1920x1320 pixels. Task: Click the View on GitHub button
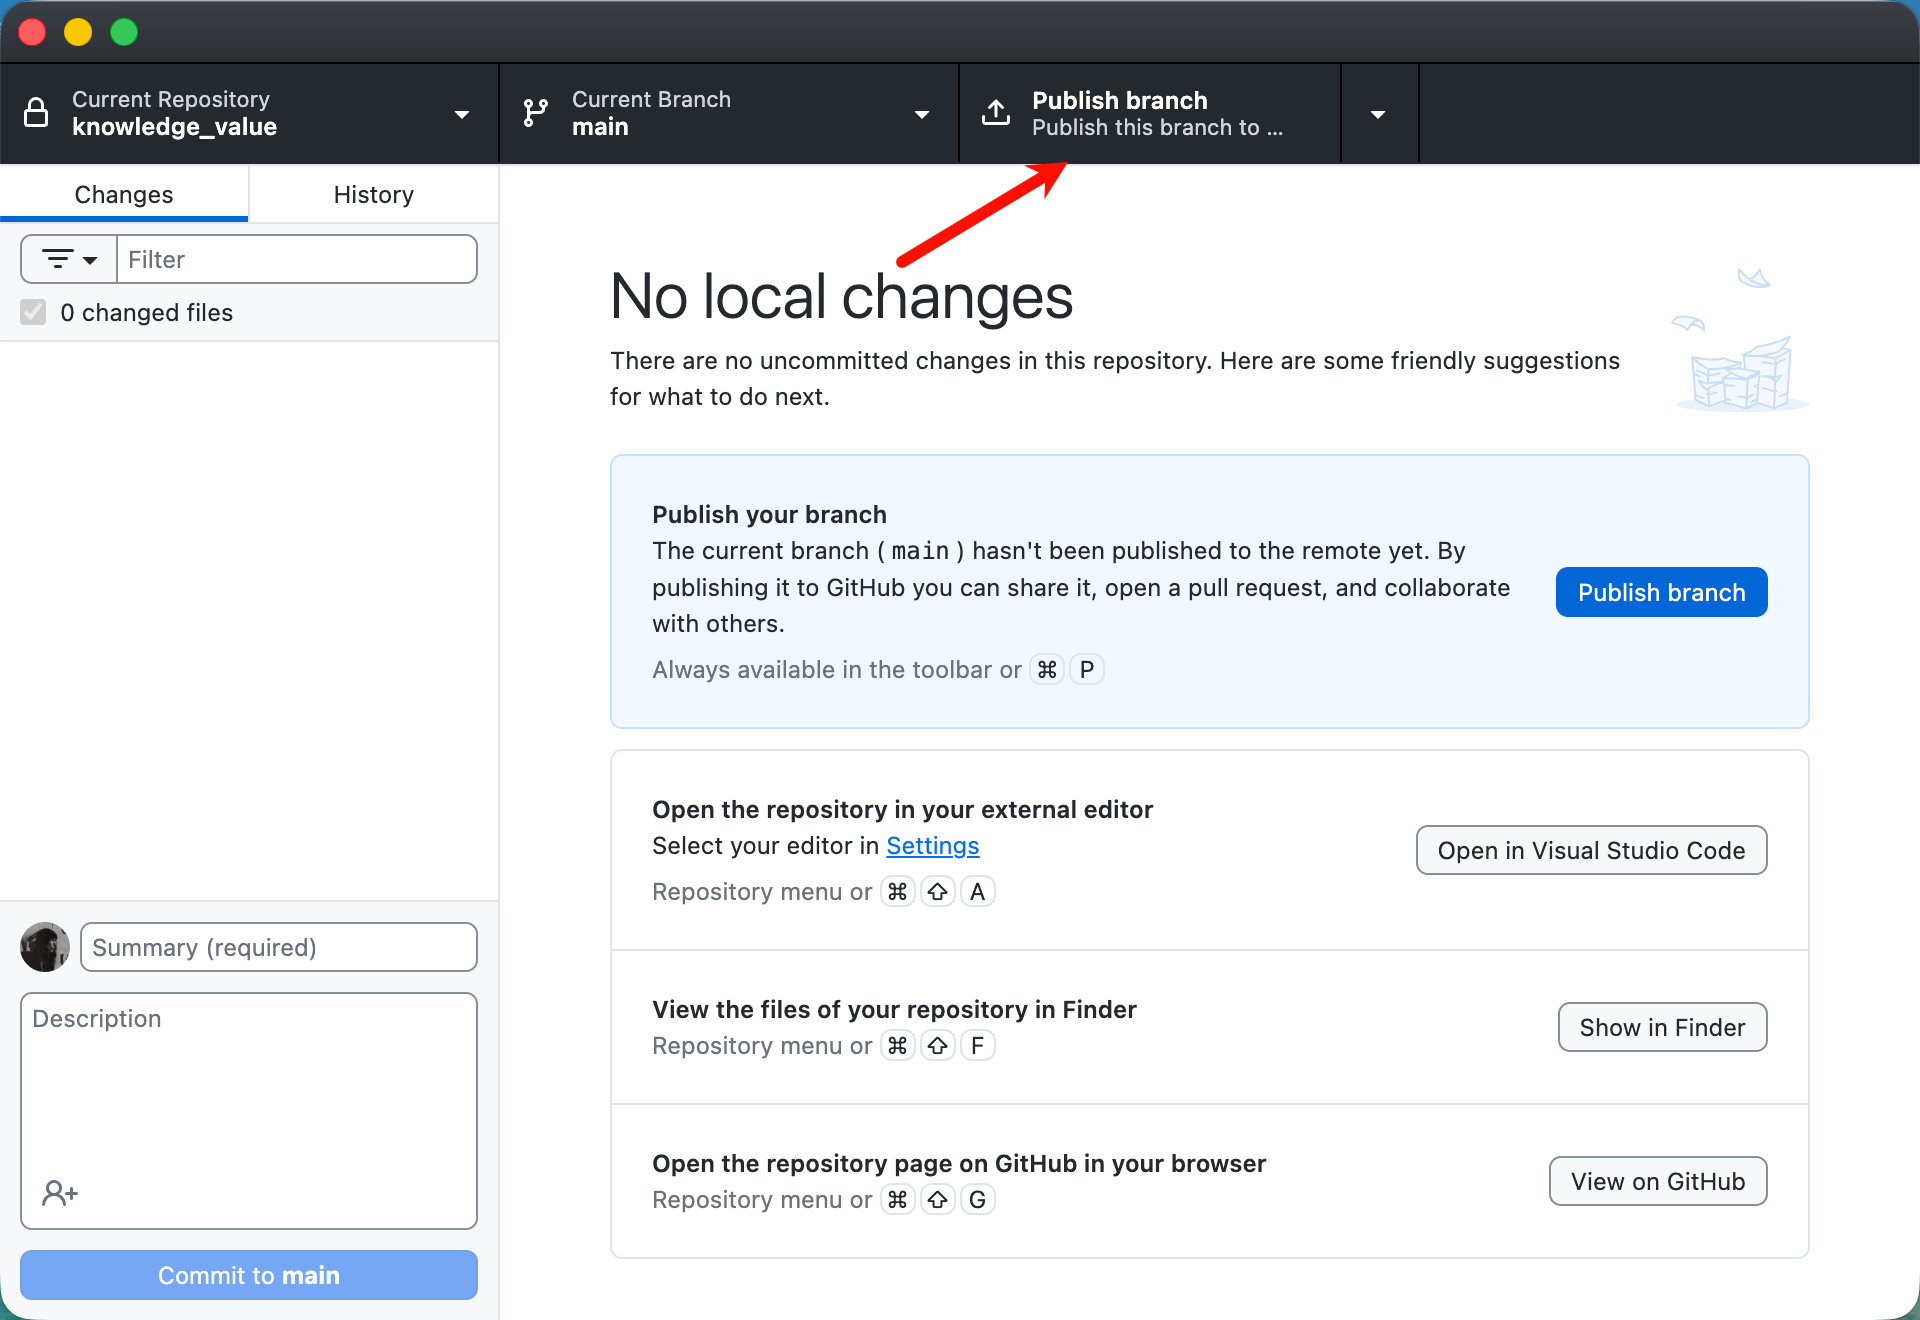[x=1657, y=1181]
